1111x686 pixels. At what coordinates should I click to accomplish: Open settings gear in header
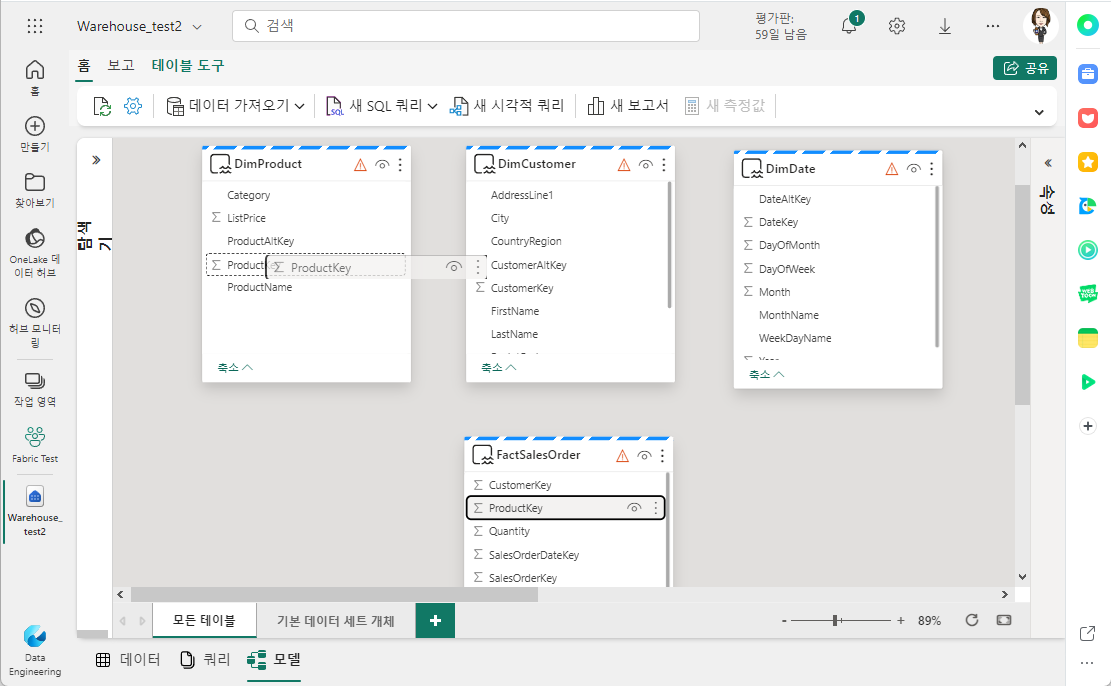click(x=896, y=26)
